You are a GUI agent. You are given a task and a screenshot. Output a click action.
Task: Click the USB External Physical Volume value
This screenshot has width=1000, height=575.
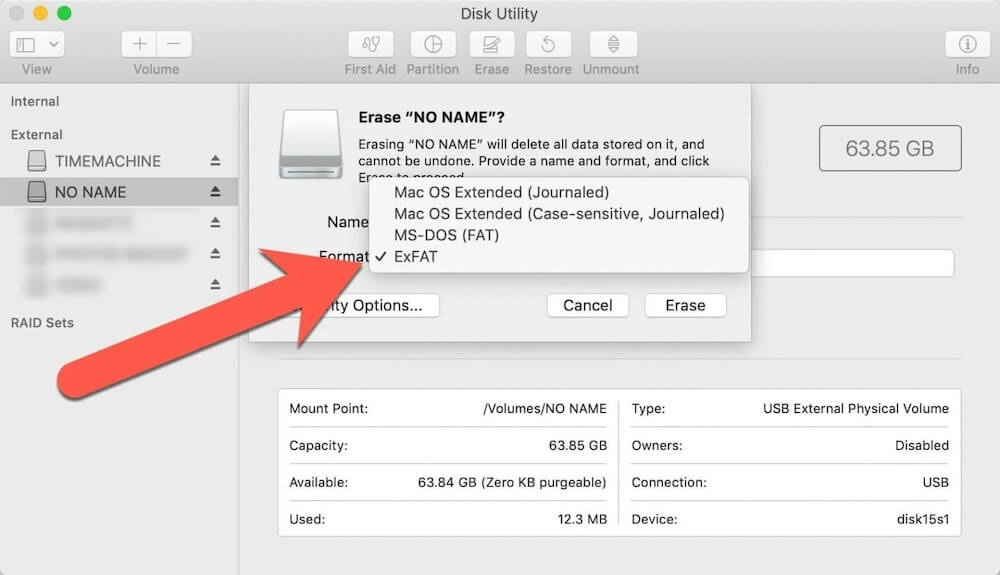855,409
